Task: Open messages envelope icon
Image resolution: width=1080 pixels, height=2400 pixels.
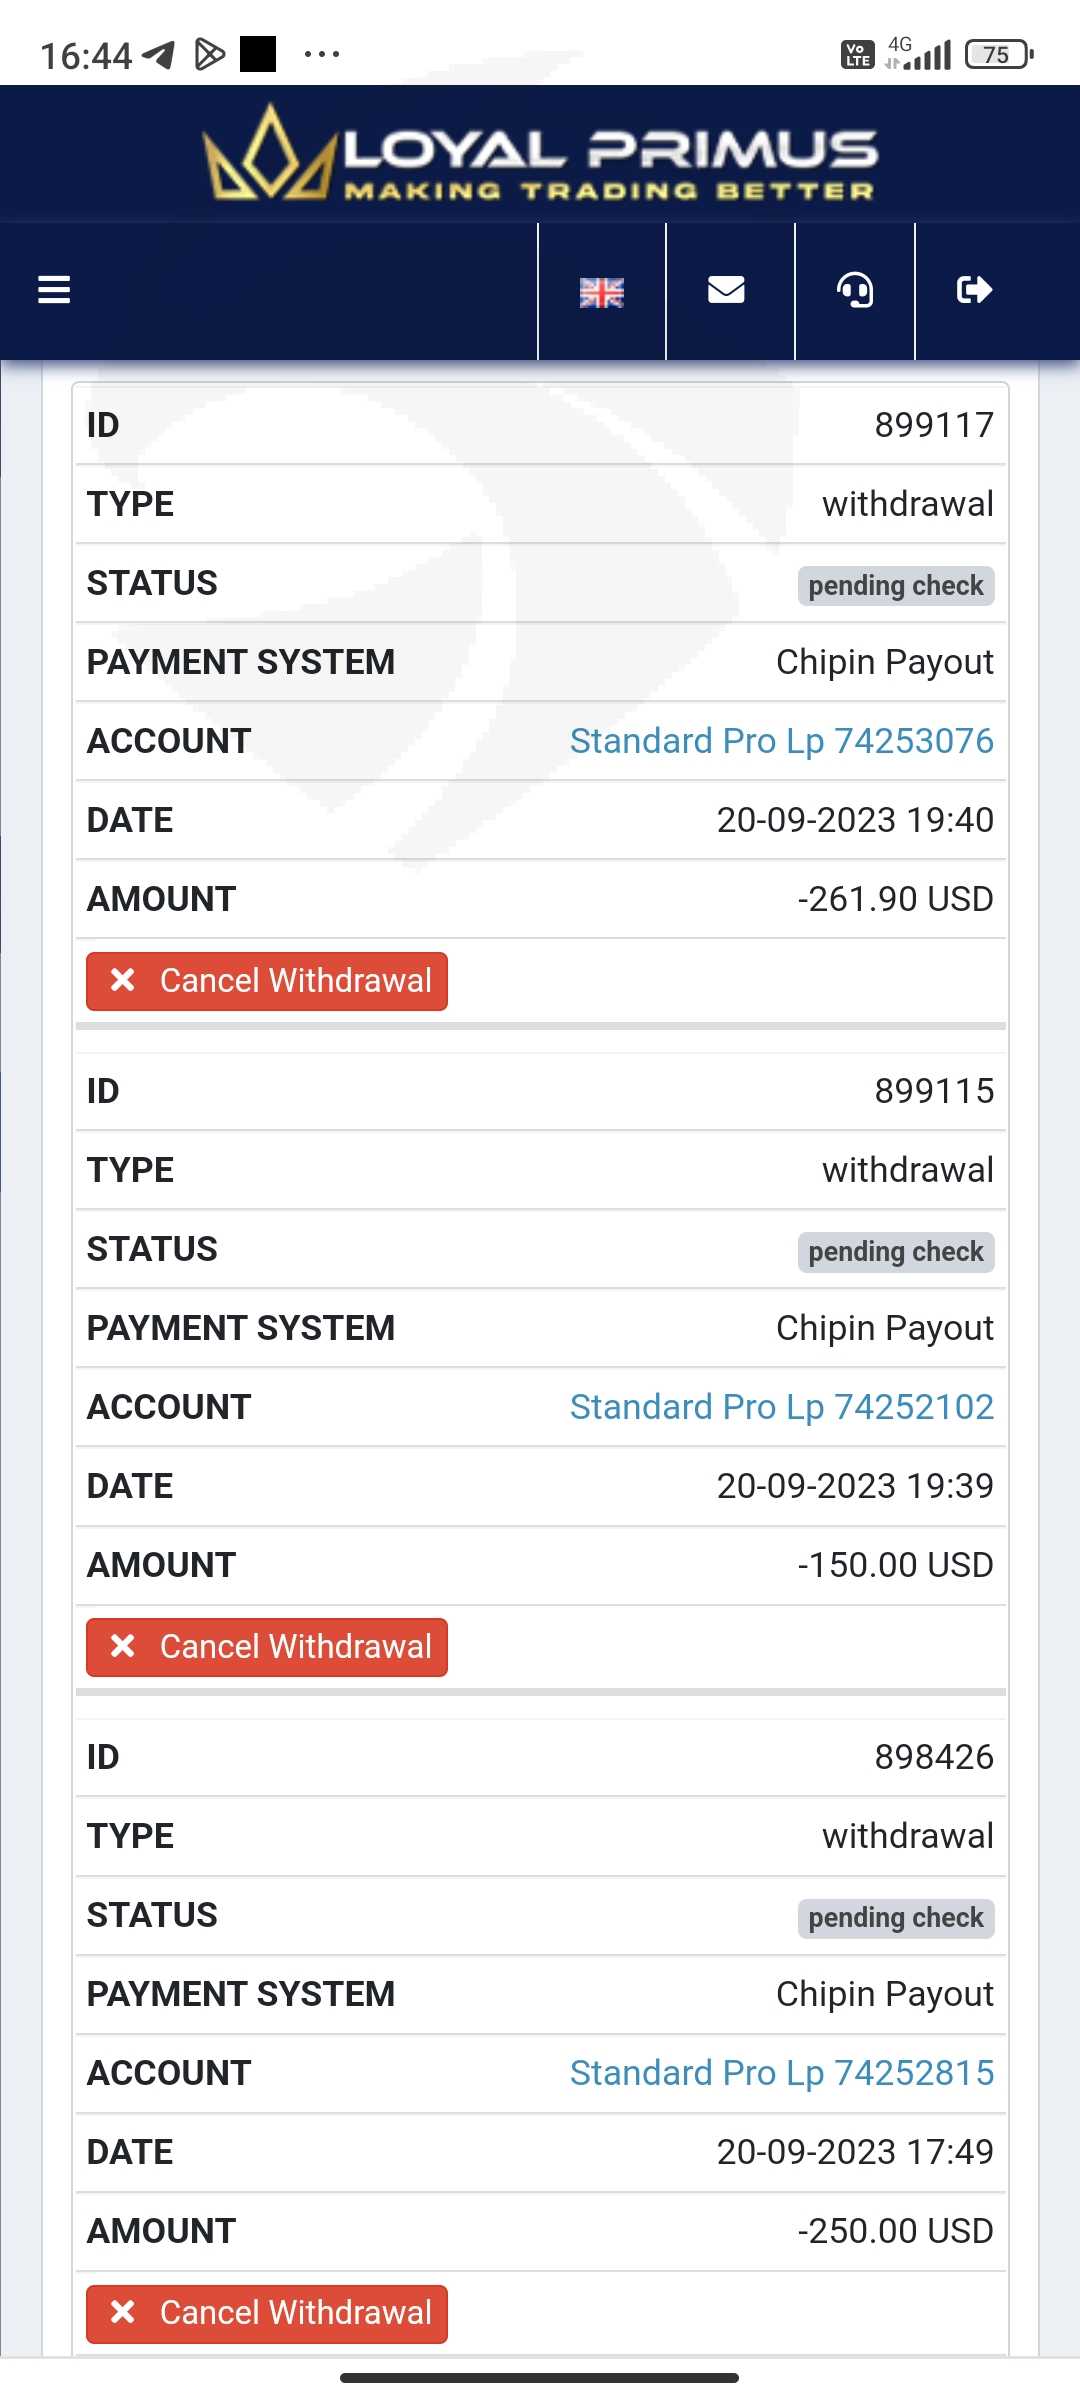Action: point(726,290)
